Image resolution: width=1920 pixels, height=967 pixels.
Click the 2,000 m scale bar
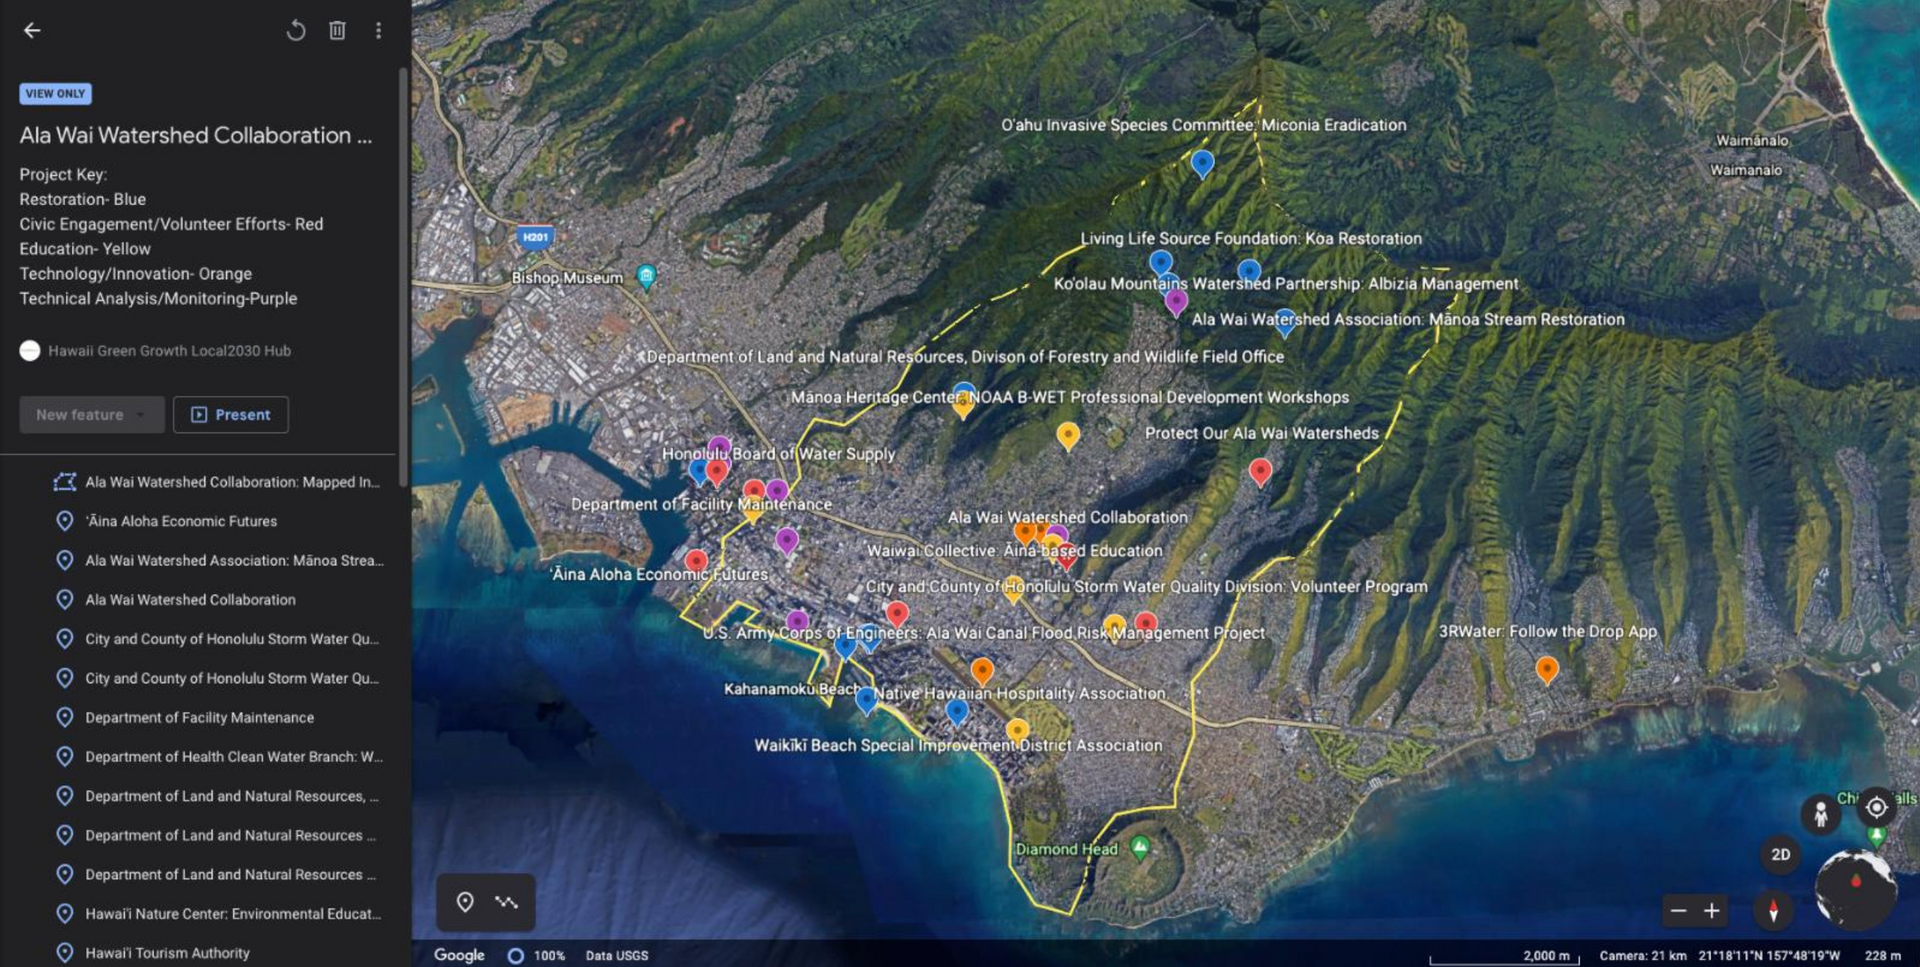click(x=1504, y=956)
